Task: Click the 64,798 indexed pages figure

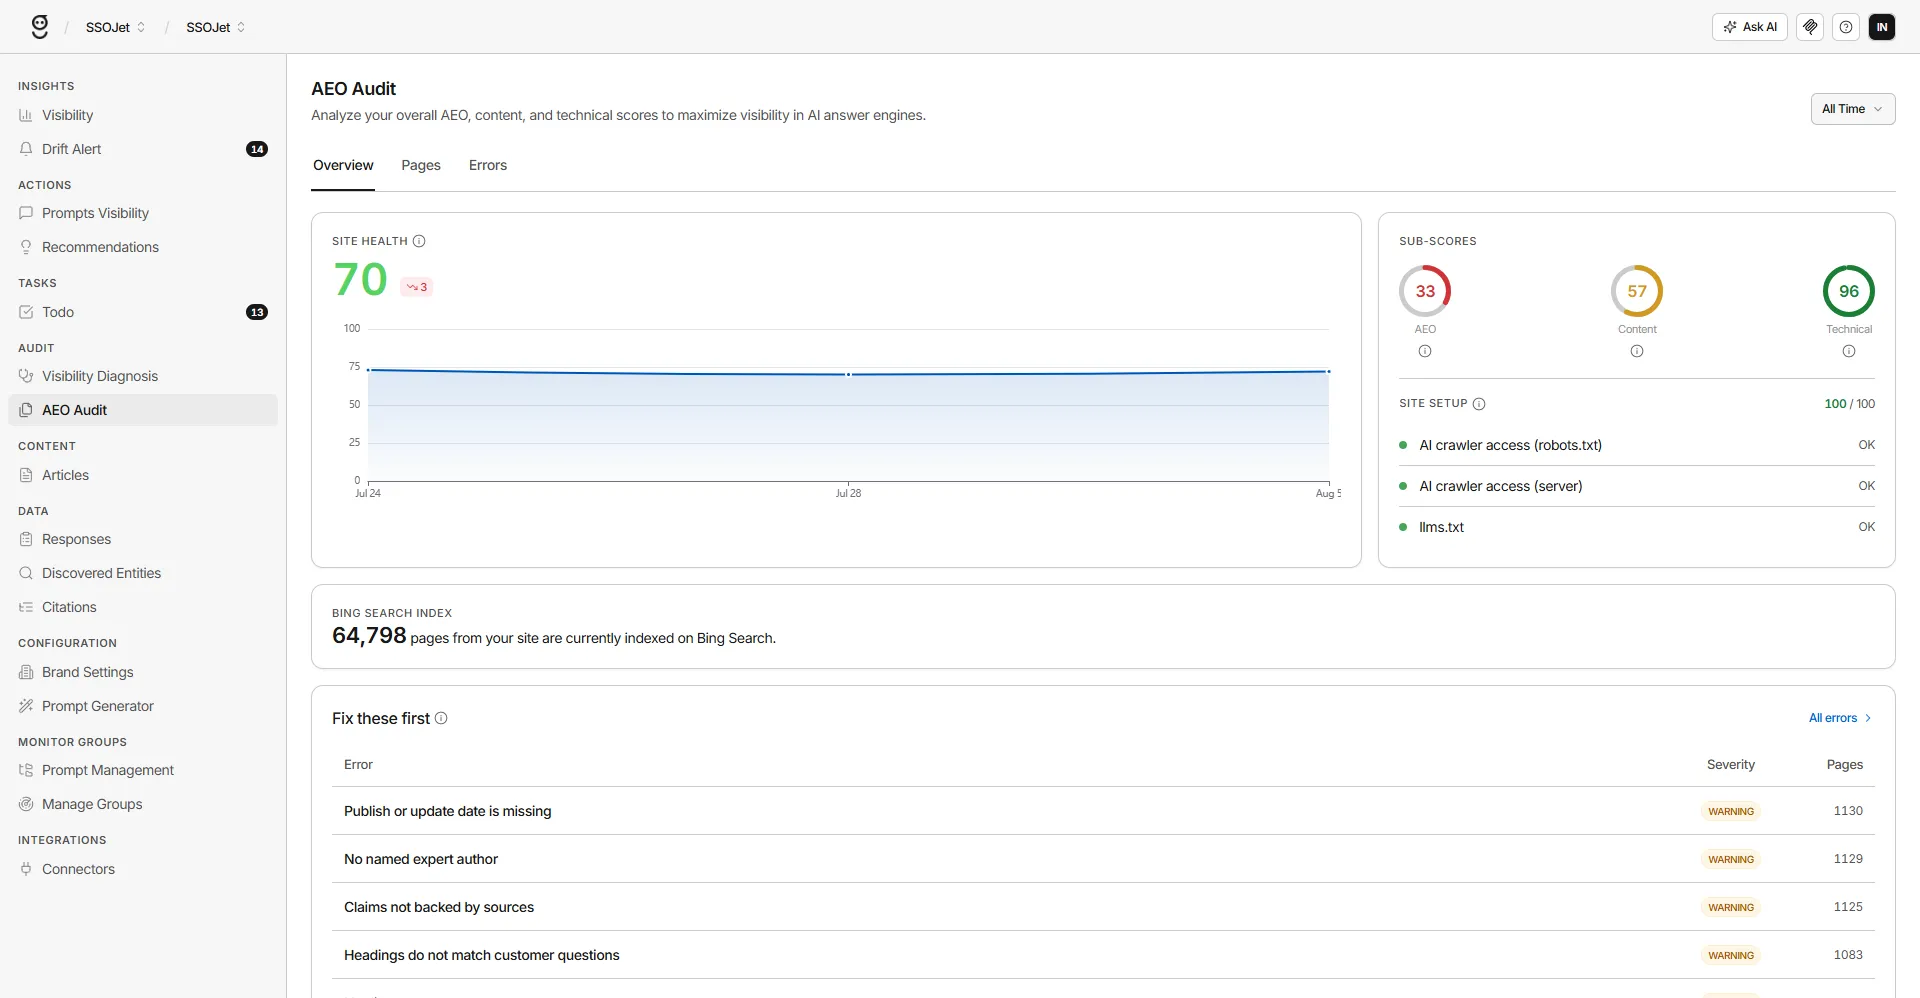Action: click(x=369, y=636)
